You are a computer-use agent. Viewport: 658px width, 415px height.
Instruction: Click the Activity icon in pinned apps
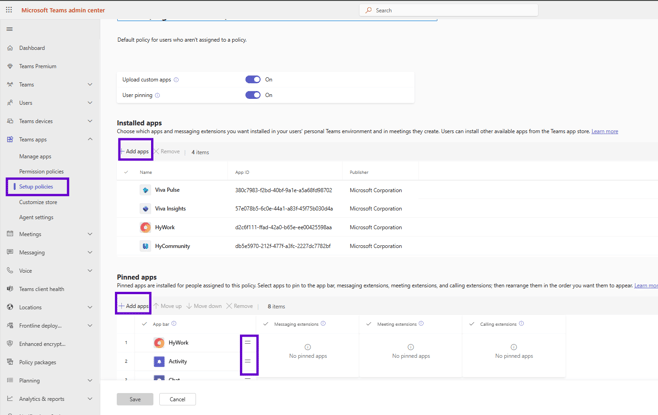tap(159, 361)
